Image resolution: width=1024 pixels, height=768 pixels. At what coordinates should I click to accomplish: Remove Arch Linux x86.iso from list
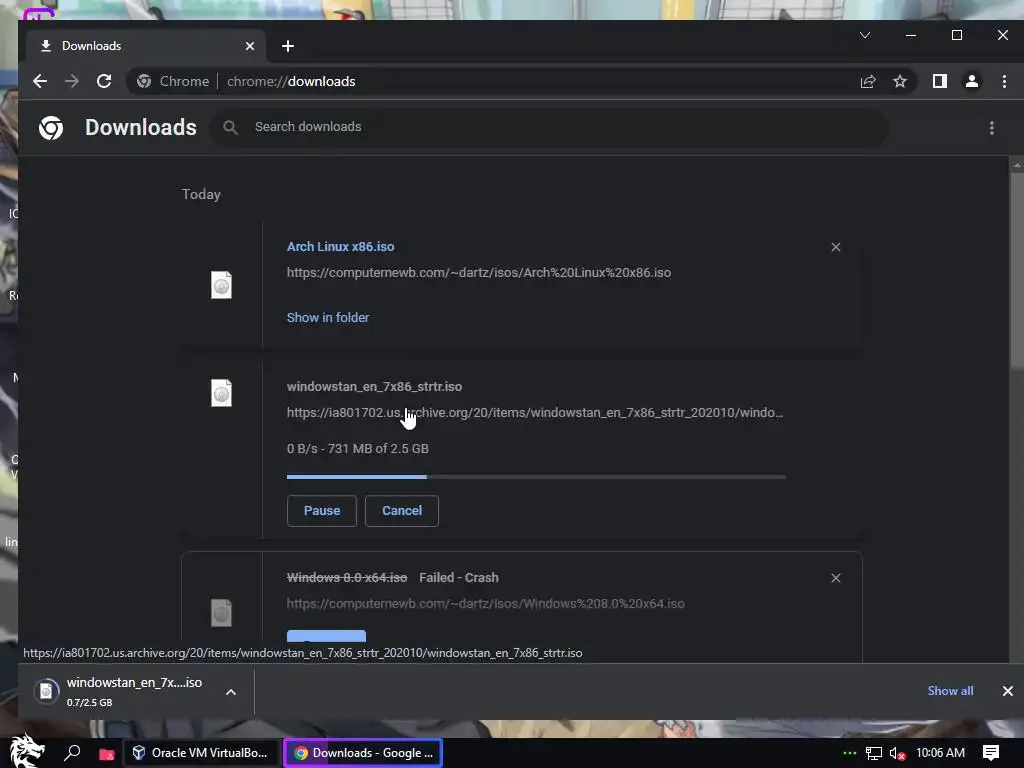[x=835, y=247]
